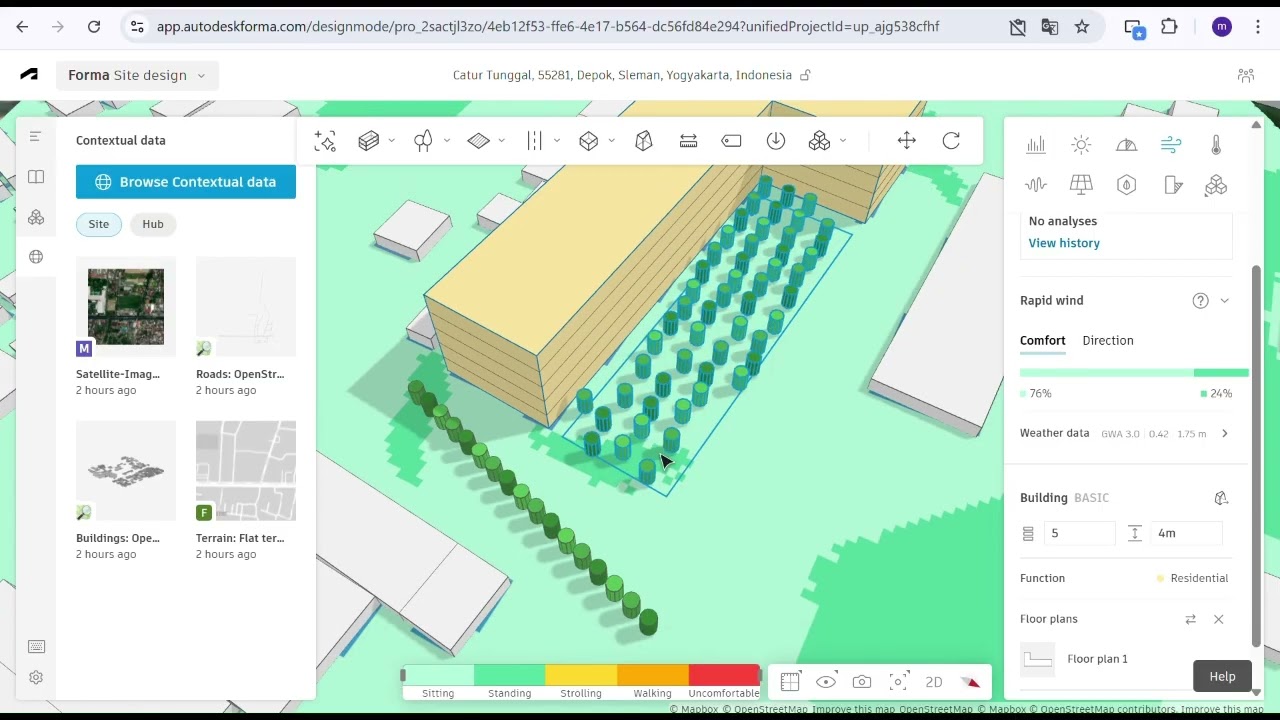Open the Embodied carbon hexagon-leaf icon
The image size is (1280, 720).
[1126, 185]
